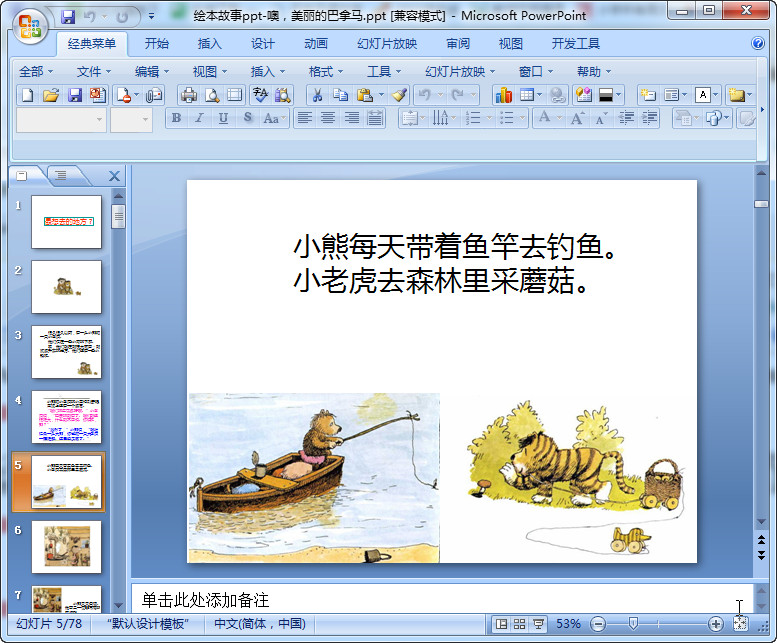Click the main slide vertical scrollbar handle
The height and width of the screenshot is (643, 777).
pos(761,204)
